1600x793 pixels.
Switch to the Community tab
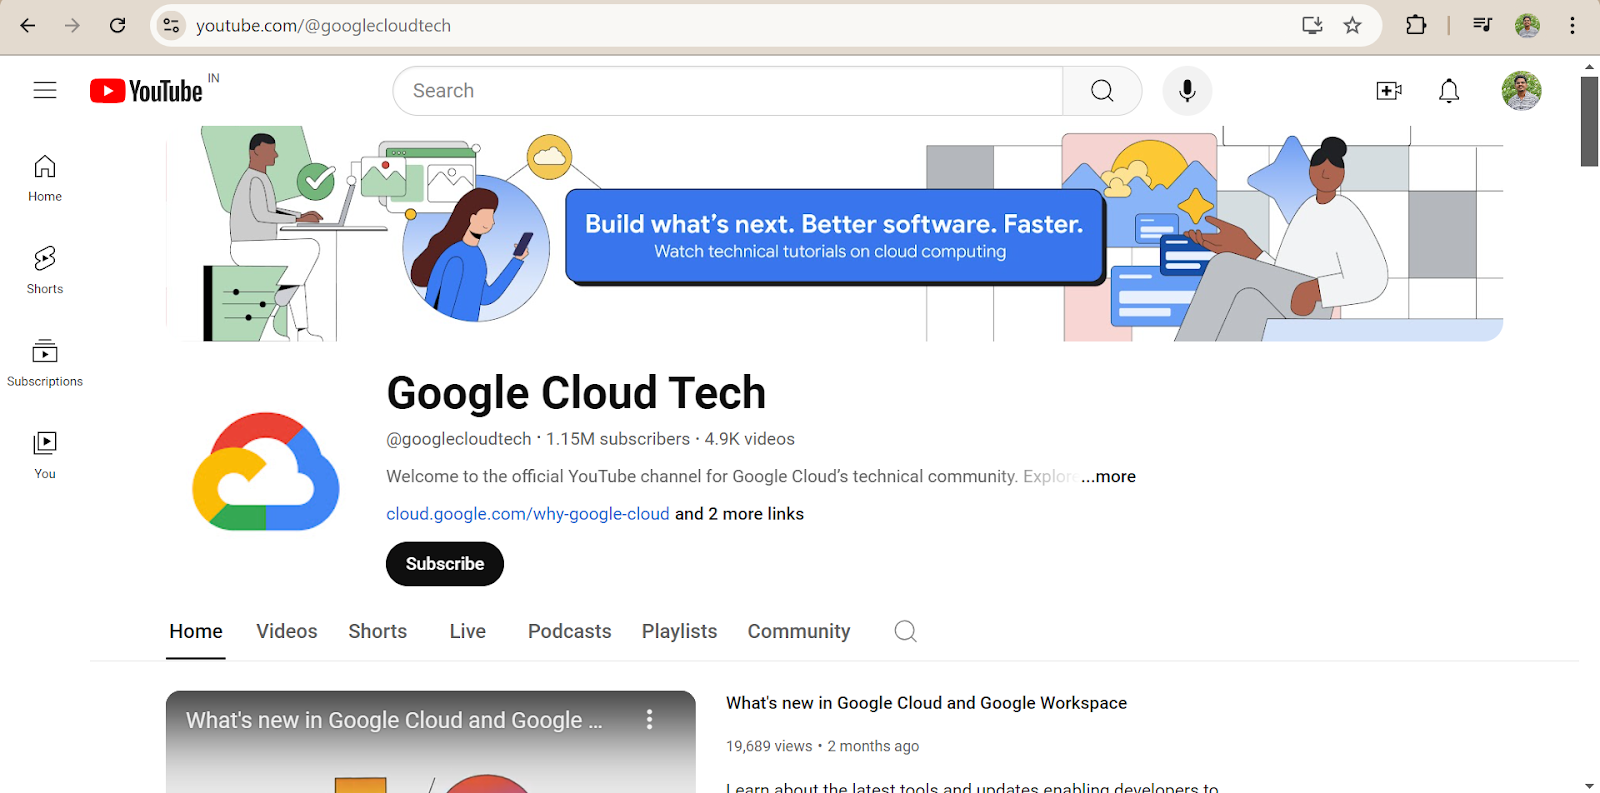point(799,632)
